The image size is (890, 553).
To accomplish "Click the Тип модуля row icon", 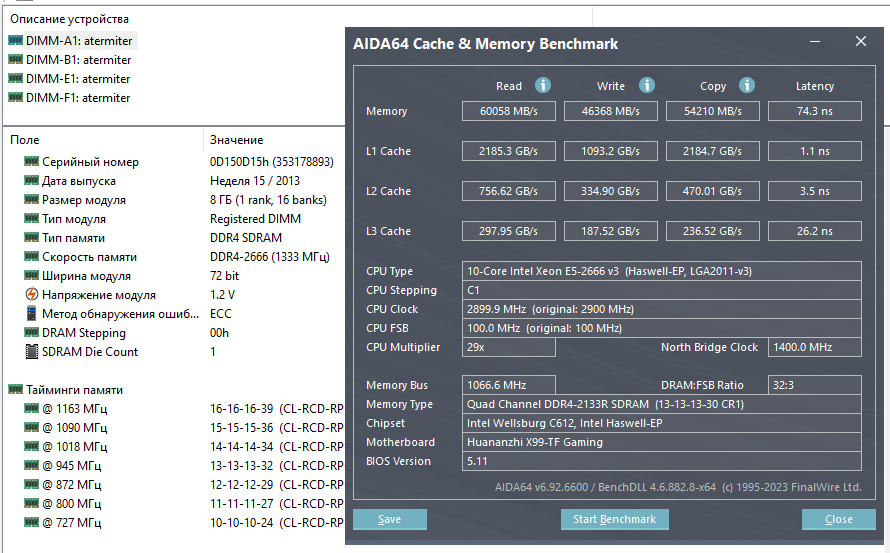I will (32, 219).
